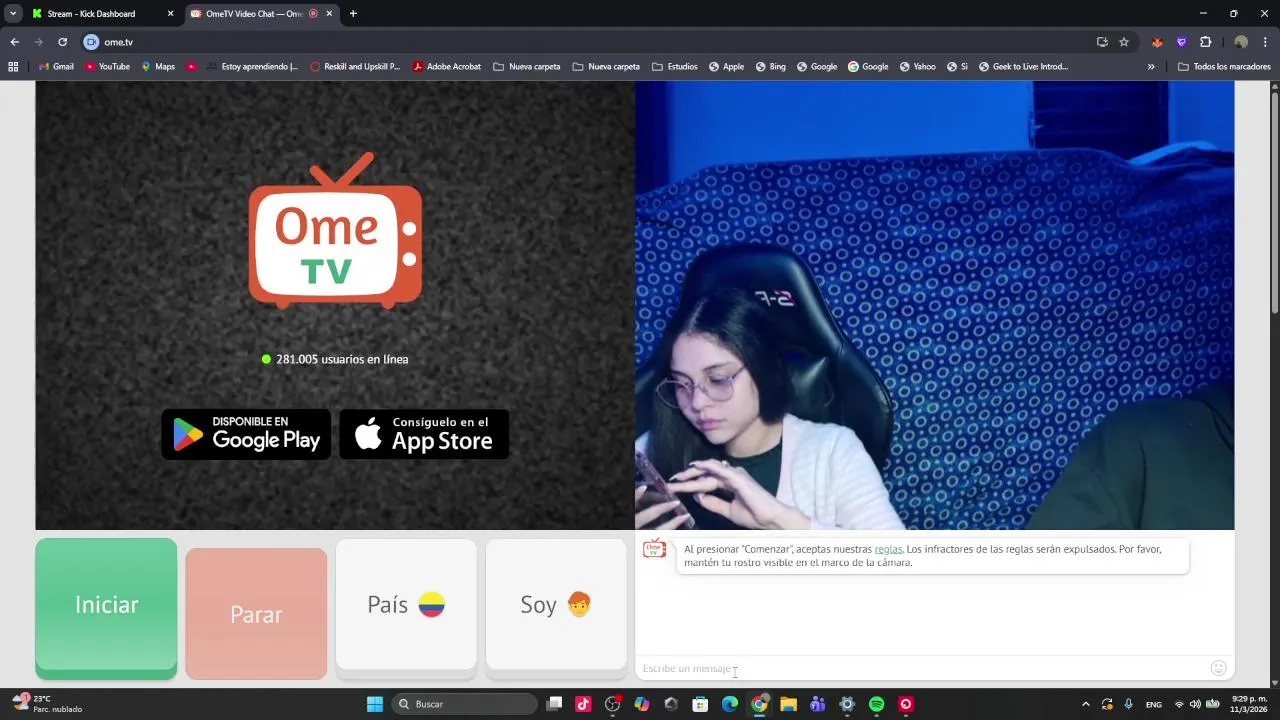Click the OmeTV logo in the center
The height and width of the screenshot is (720, 1280).
[x=335, y=230]
